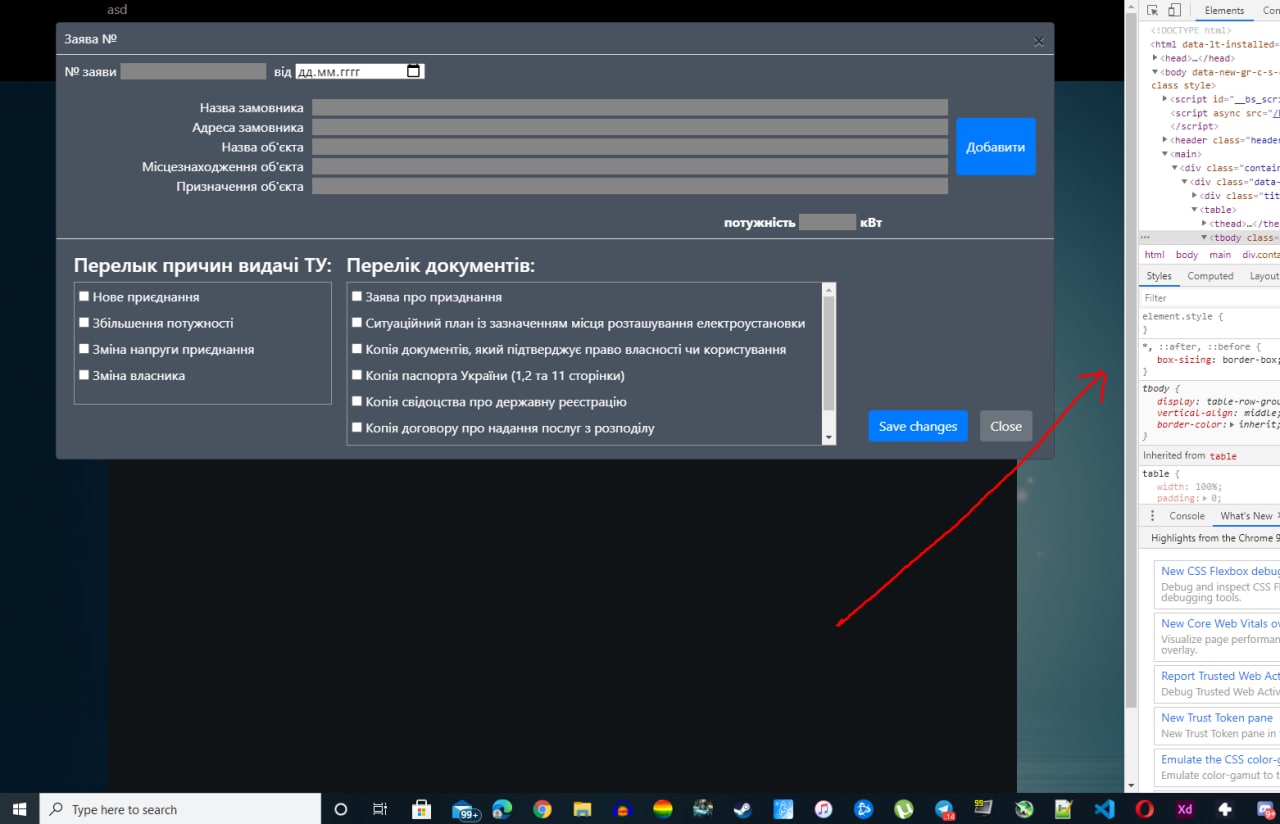1280x824 pixels.
Task: Check Копія документів право власності checkbox
Action: tap(357, 349)
